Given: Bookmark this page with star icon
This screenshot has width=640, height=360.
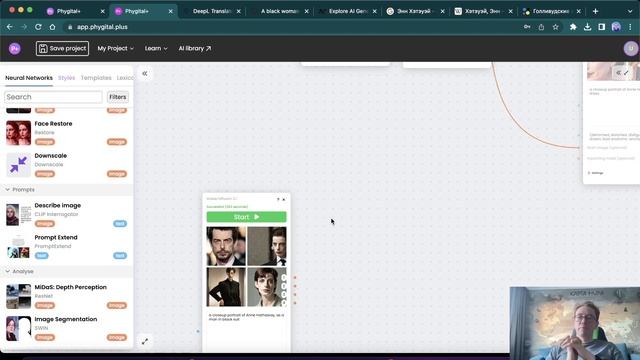Looking at the screenshot, I should [x=556, y=27].
